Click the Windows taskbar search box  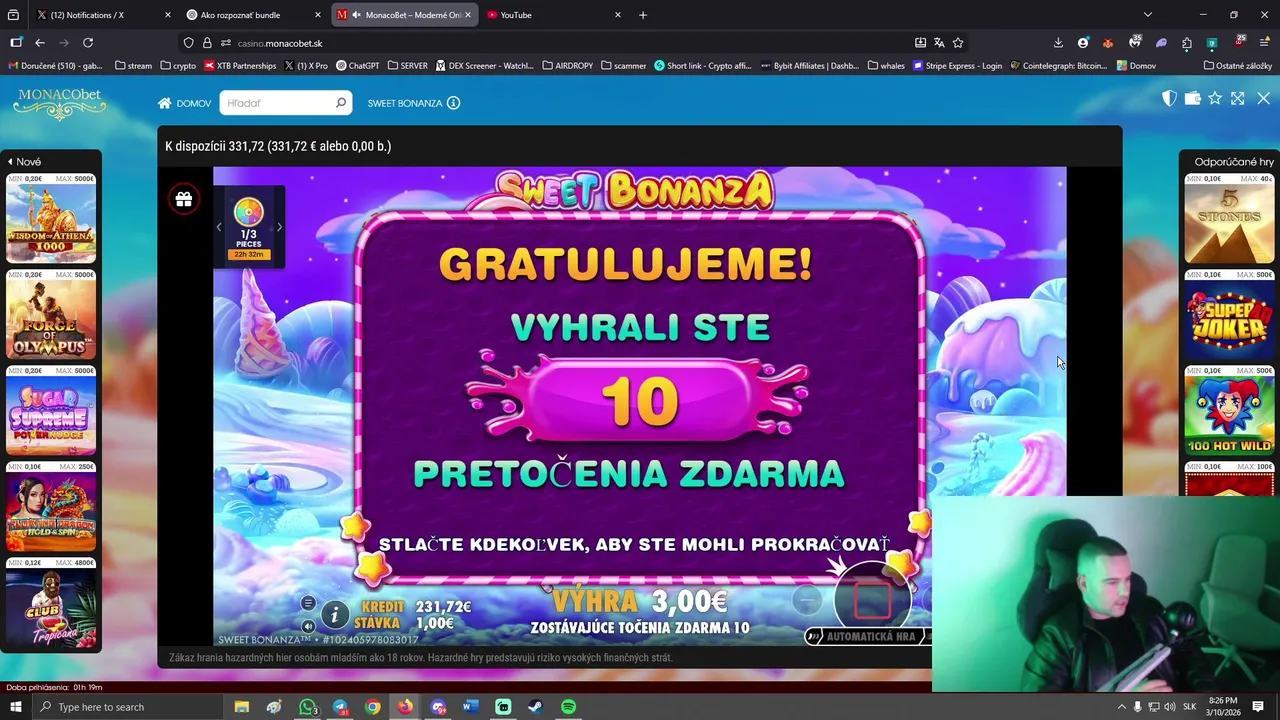(x=129, y=707)
